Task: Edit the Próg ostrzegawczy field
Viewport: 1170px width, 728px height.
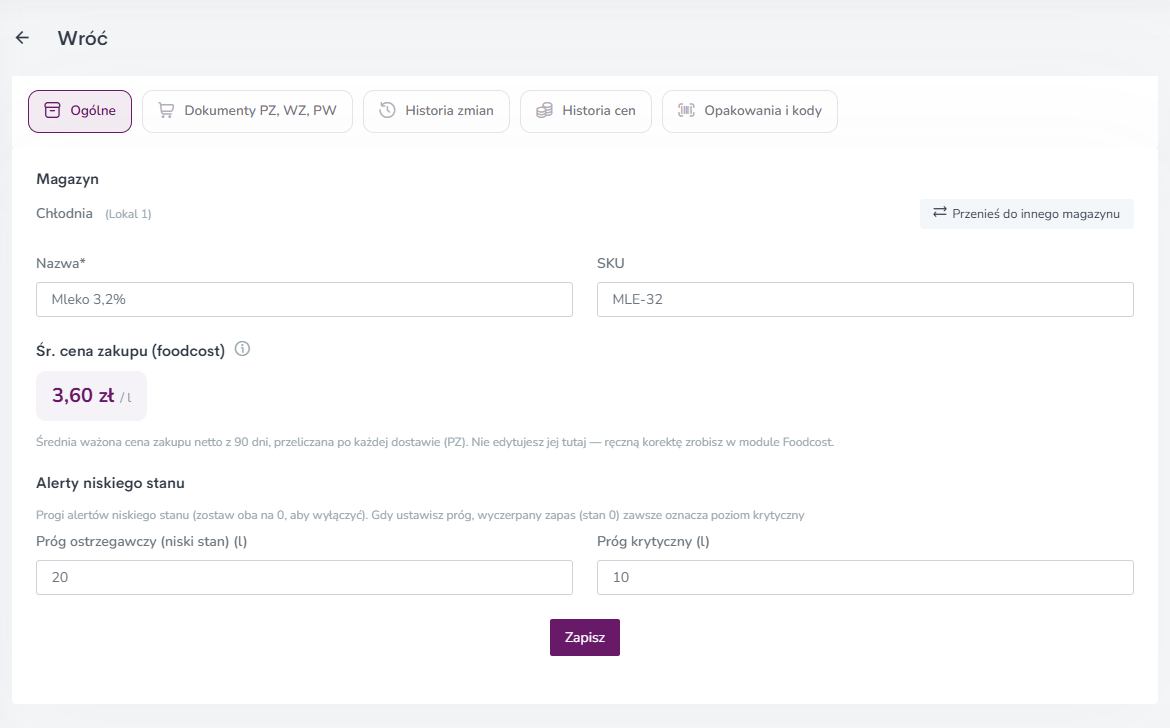Action: coord(304,577)
